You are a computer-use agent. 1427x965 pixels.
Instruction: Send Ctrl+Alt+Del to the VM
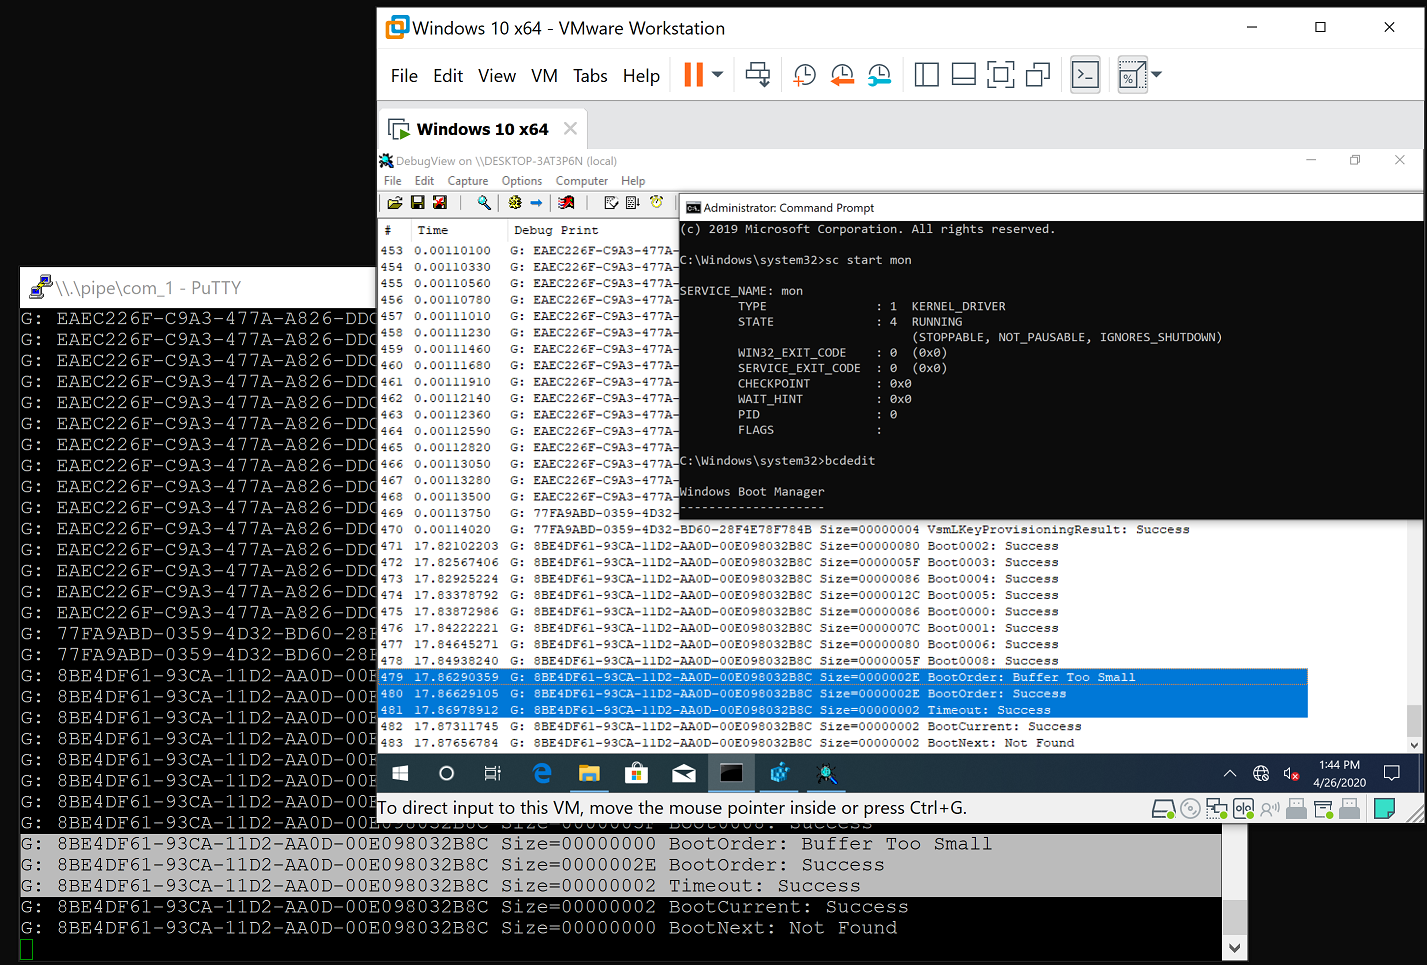tap(758, 75)
